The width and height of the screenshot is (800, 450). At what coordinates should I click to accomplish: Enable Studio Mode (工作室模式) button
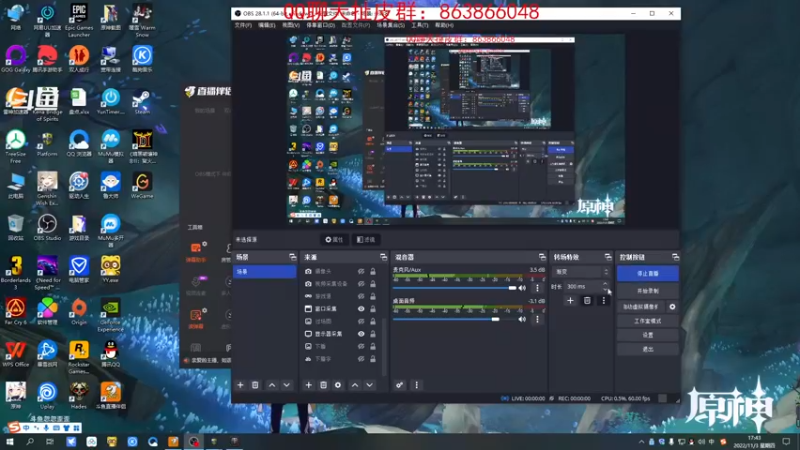click(647, 321)
